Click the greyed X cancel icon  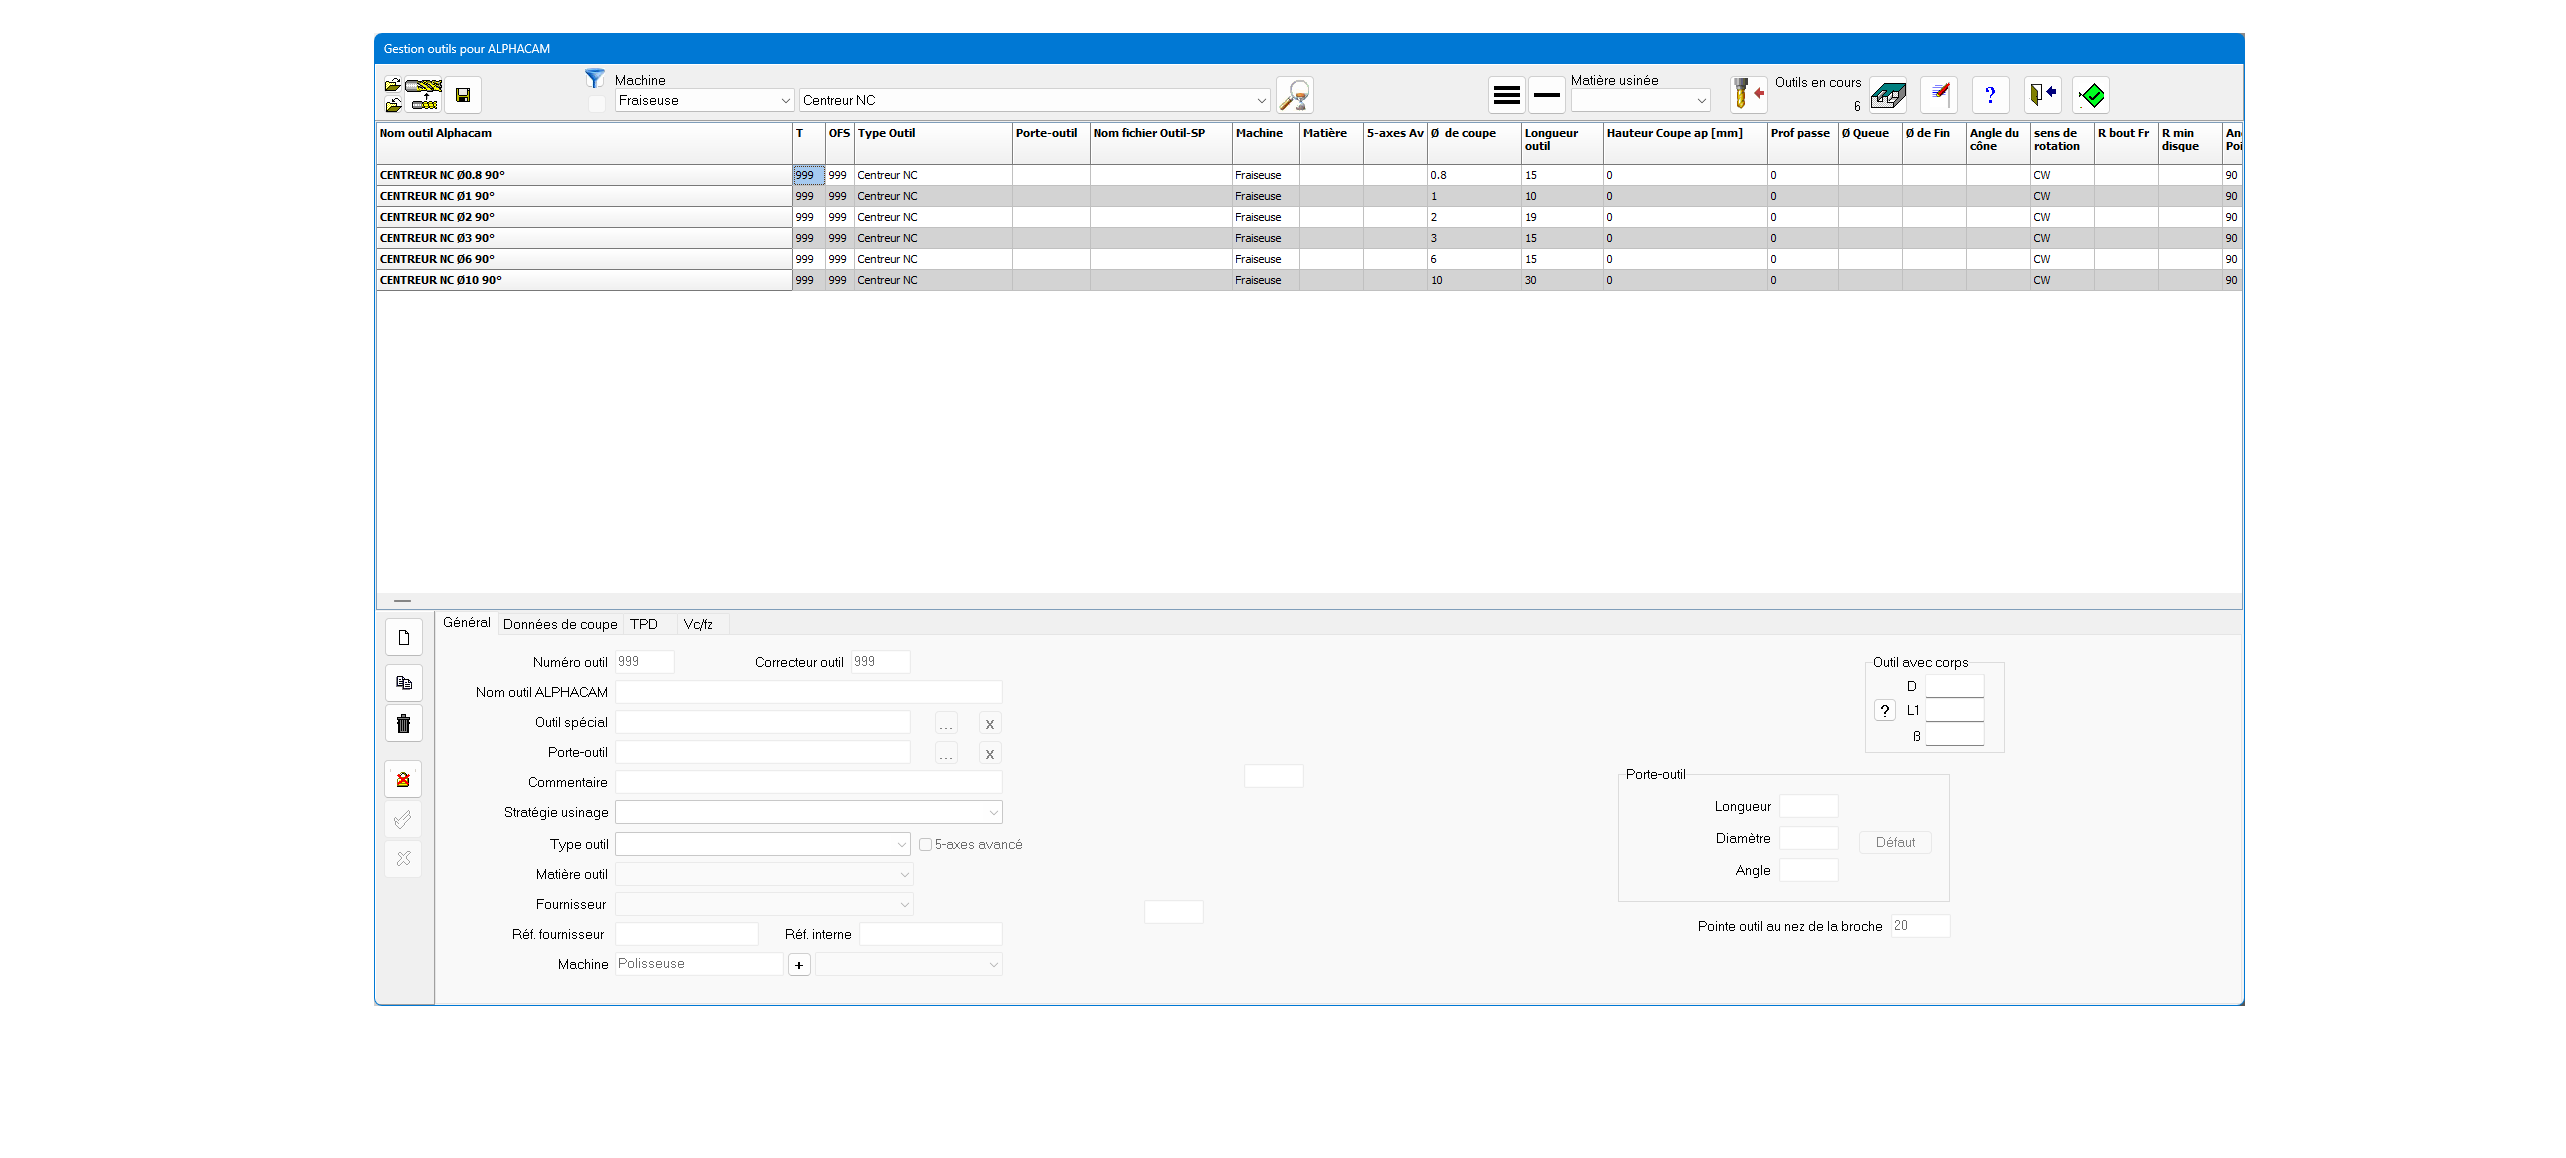(404, 858)
